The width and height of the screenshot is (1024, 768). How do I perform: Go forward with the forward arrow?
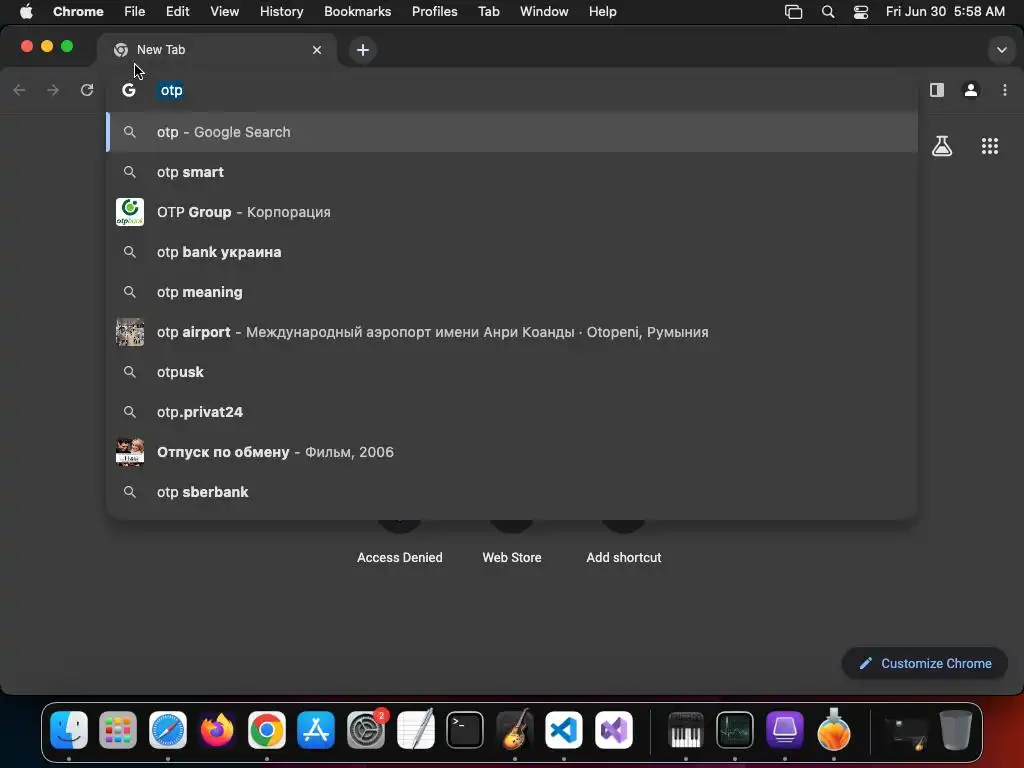(x=53, y=90)
